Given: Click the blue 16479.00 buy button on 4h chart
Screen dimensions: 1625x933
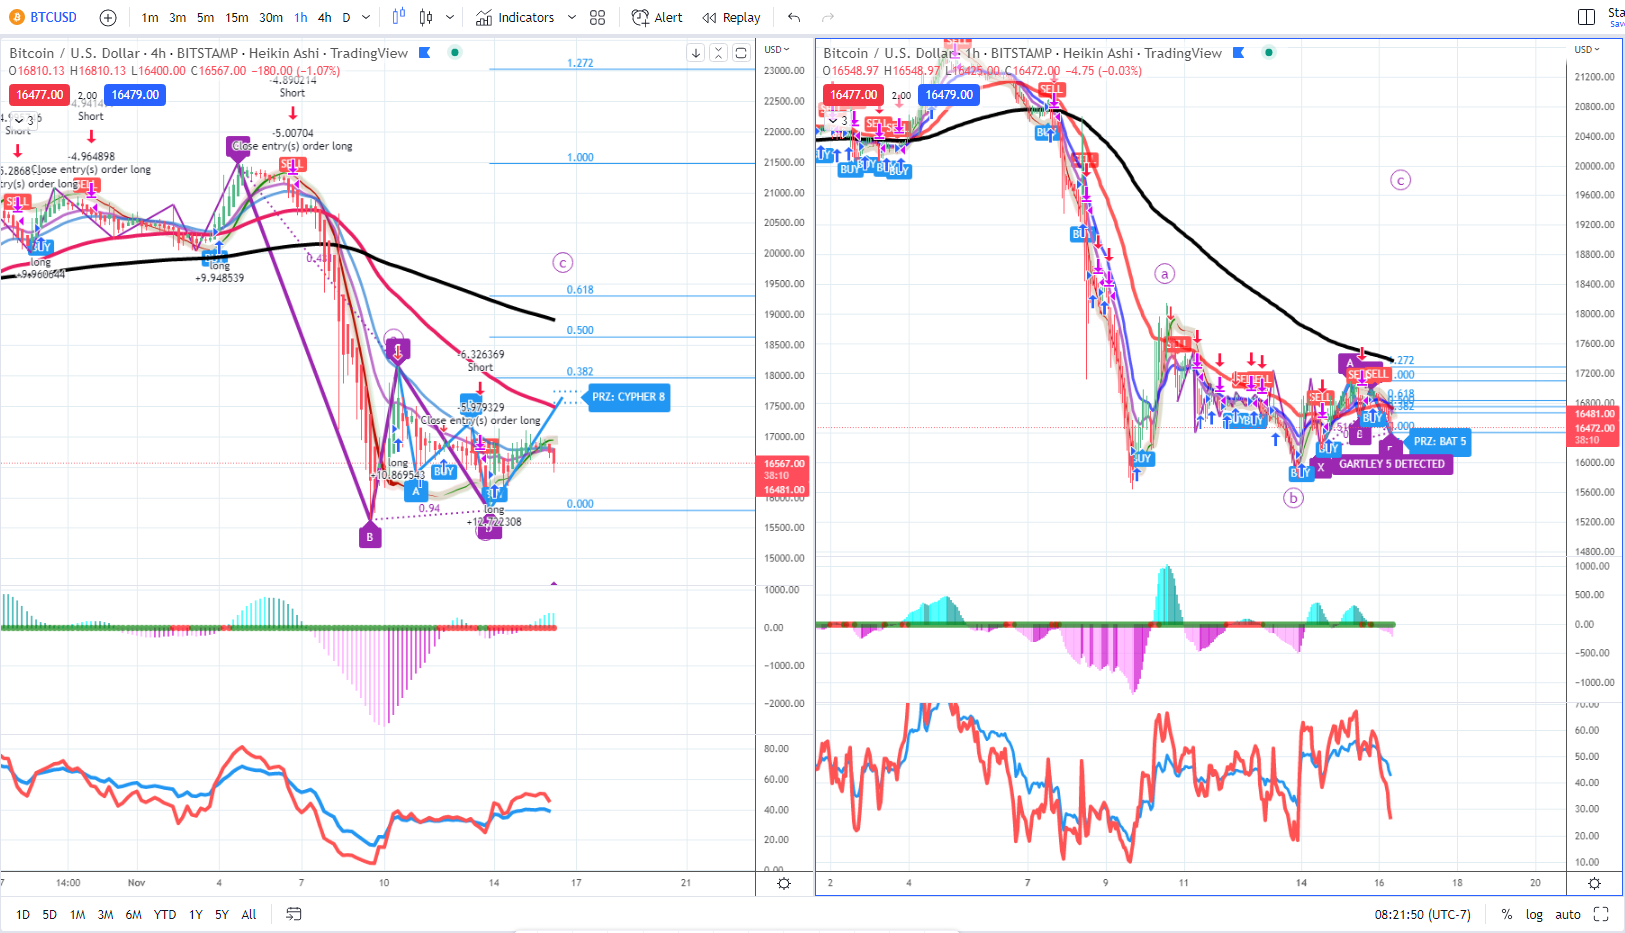Looking at the screenshot, I should point(135,95).
